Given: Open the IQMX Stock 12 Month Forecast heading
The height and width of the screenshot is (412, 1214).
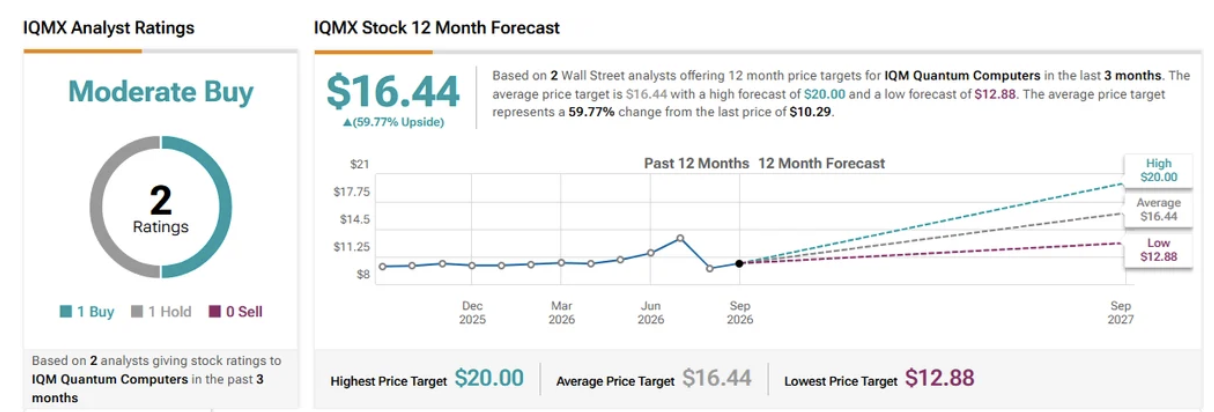Looking at the screenshot, I should click(437, 28).
